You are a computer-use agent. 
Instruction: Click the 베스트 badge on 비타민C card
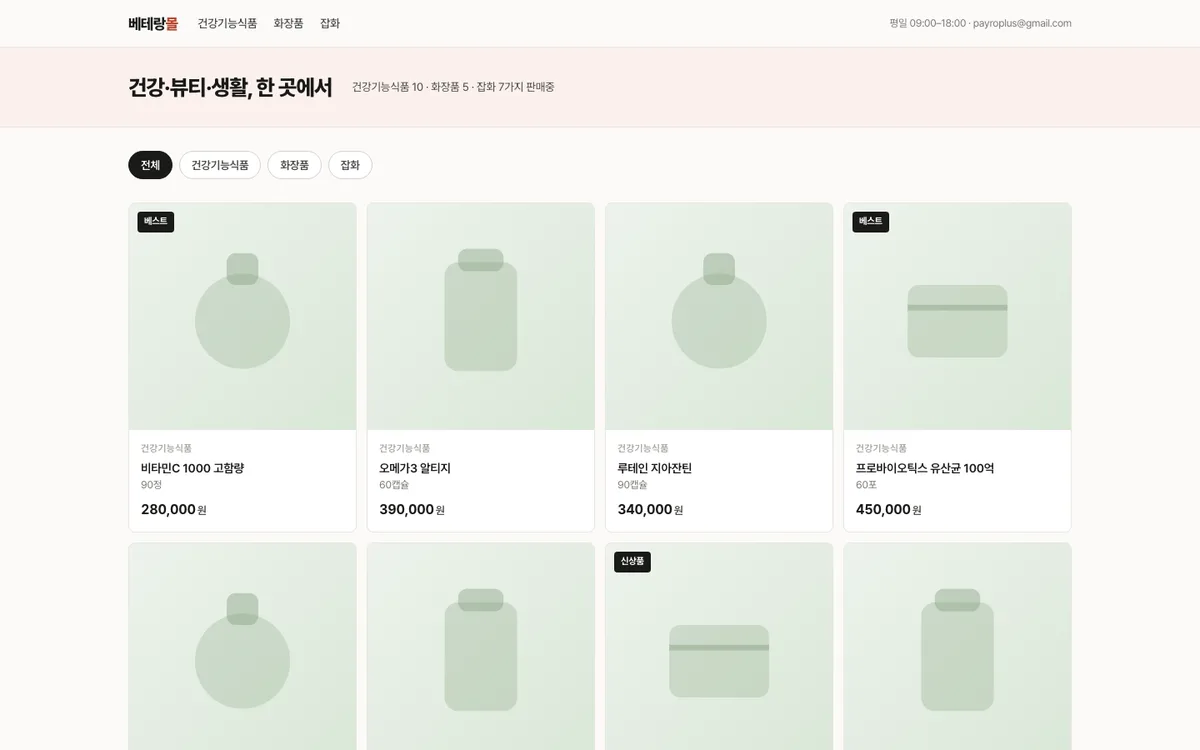click(156, 222)
